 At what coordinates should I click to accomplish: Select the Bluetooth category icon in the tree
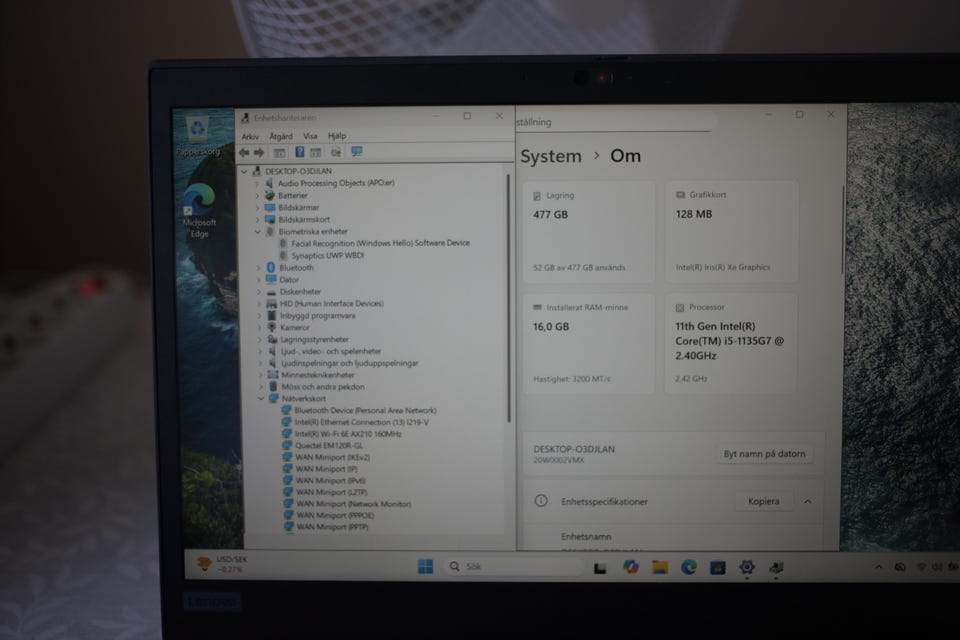click(x=271, y=268)
